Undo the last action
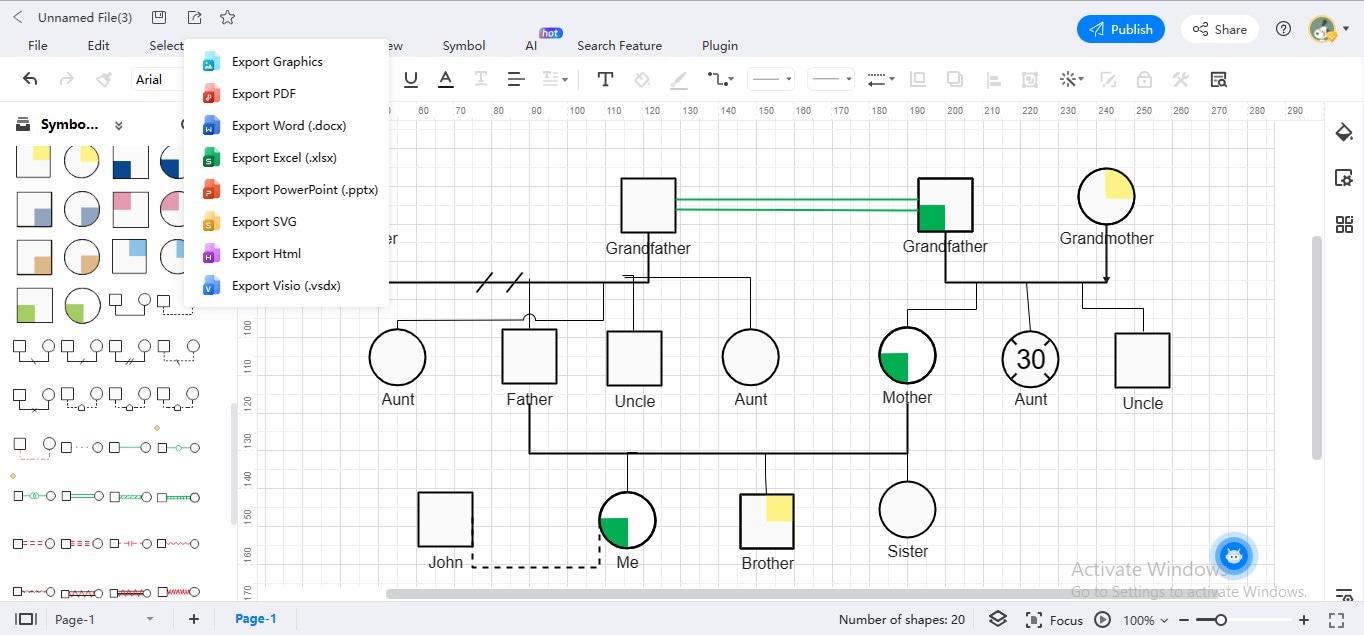1364x635 pixels. point(30,79)
